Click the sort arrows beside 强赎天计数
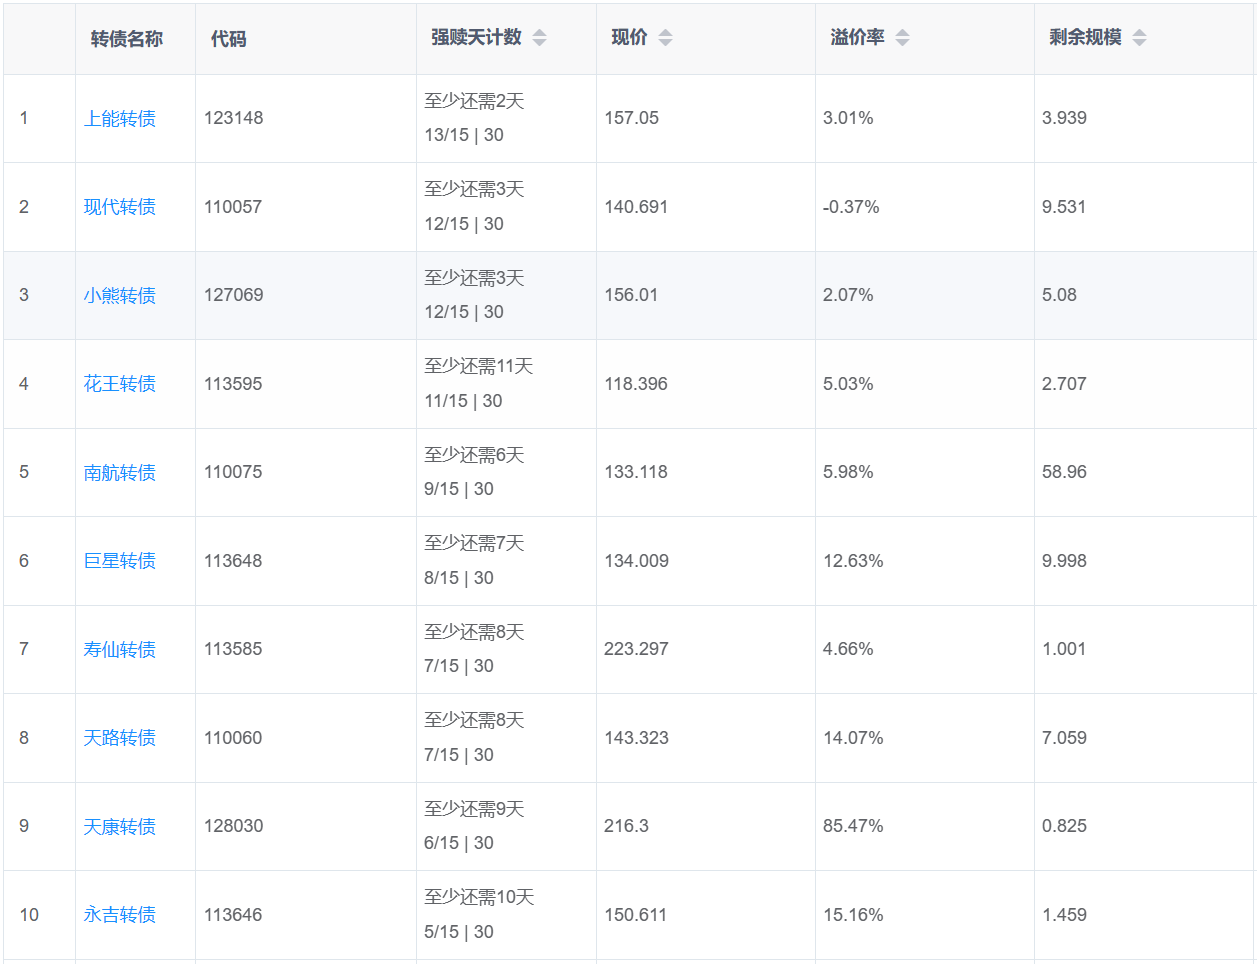The image size is (1257, 964). tap(539, 38)
